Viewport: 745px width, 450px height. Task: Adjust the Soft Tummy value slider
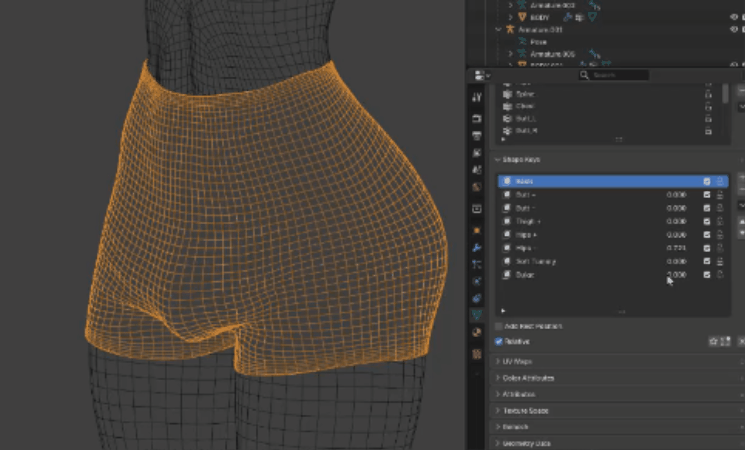point(676,261)
